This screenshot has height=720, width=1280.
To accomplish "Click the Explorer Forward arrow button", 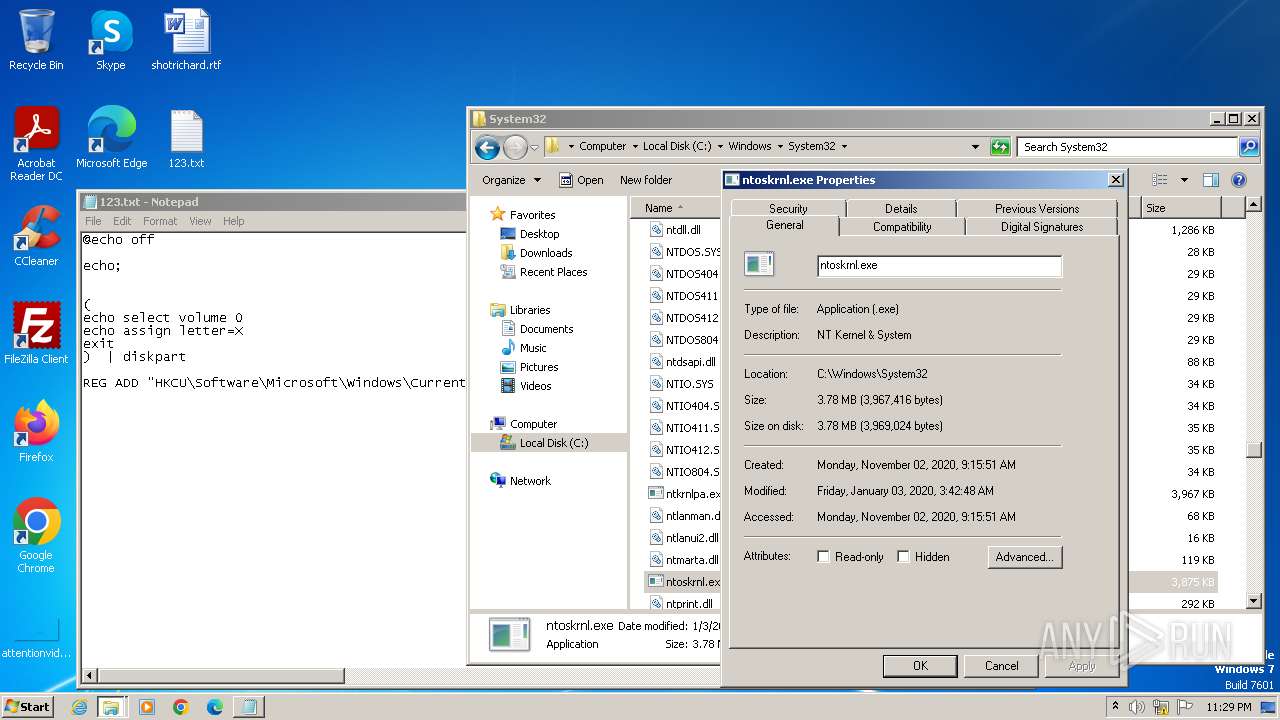I will (515, 148).
